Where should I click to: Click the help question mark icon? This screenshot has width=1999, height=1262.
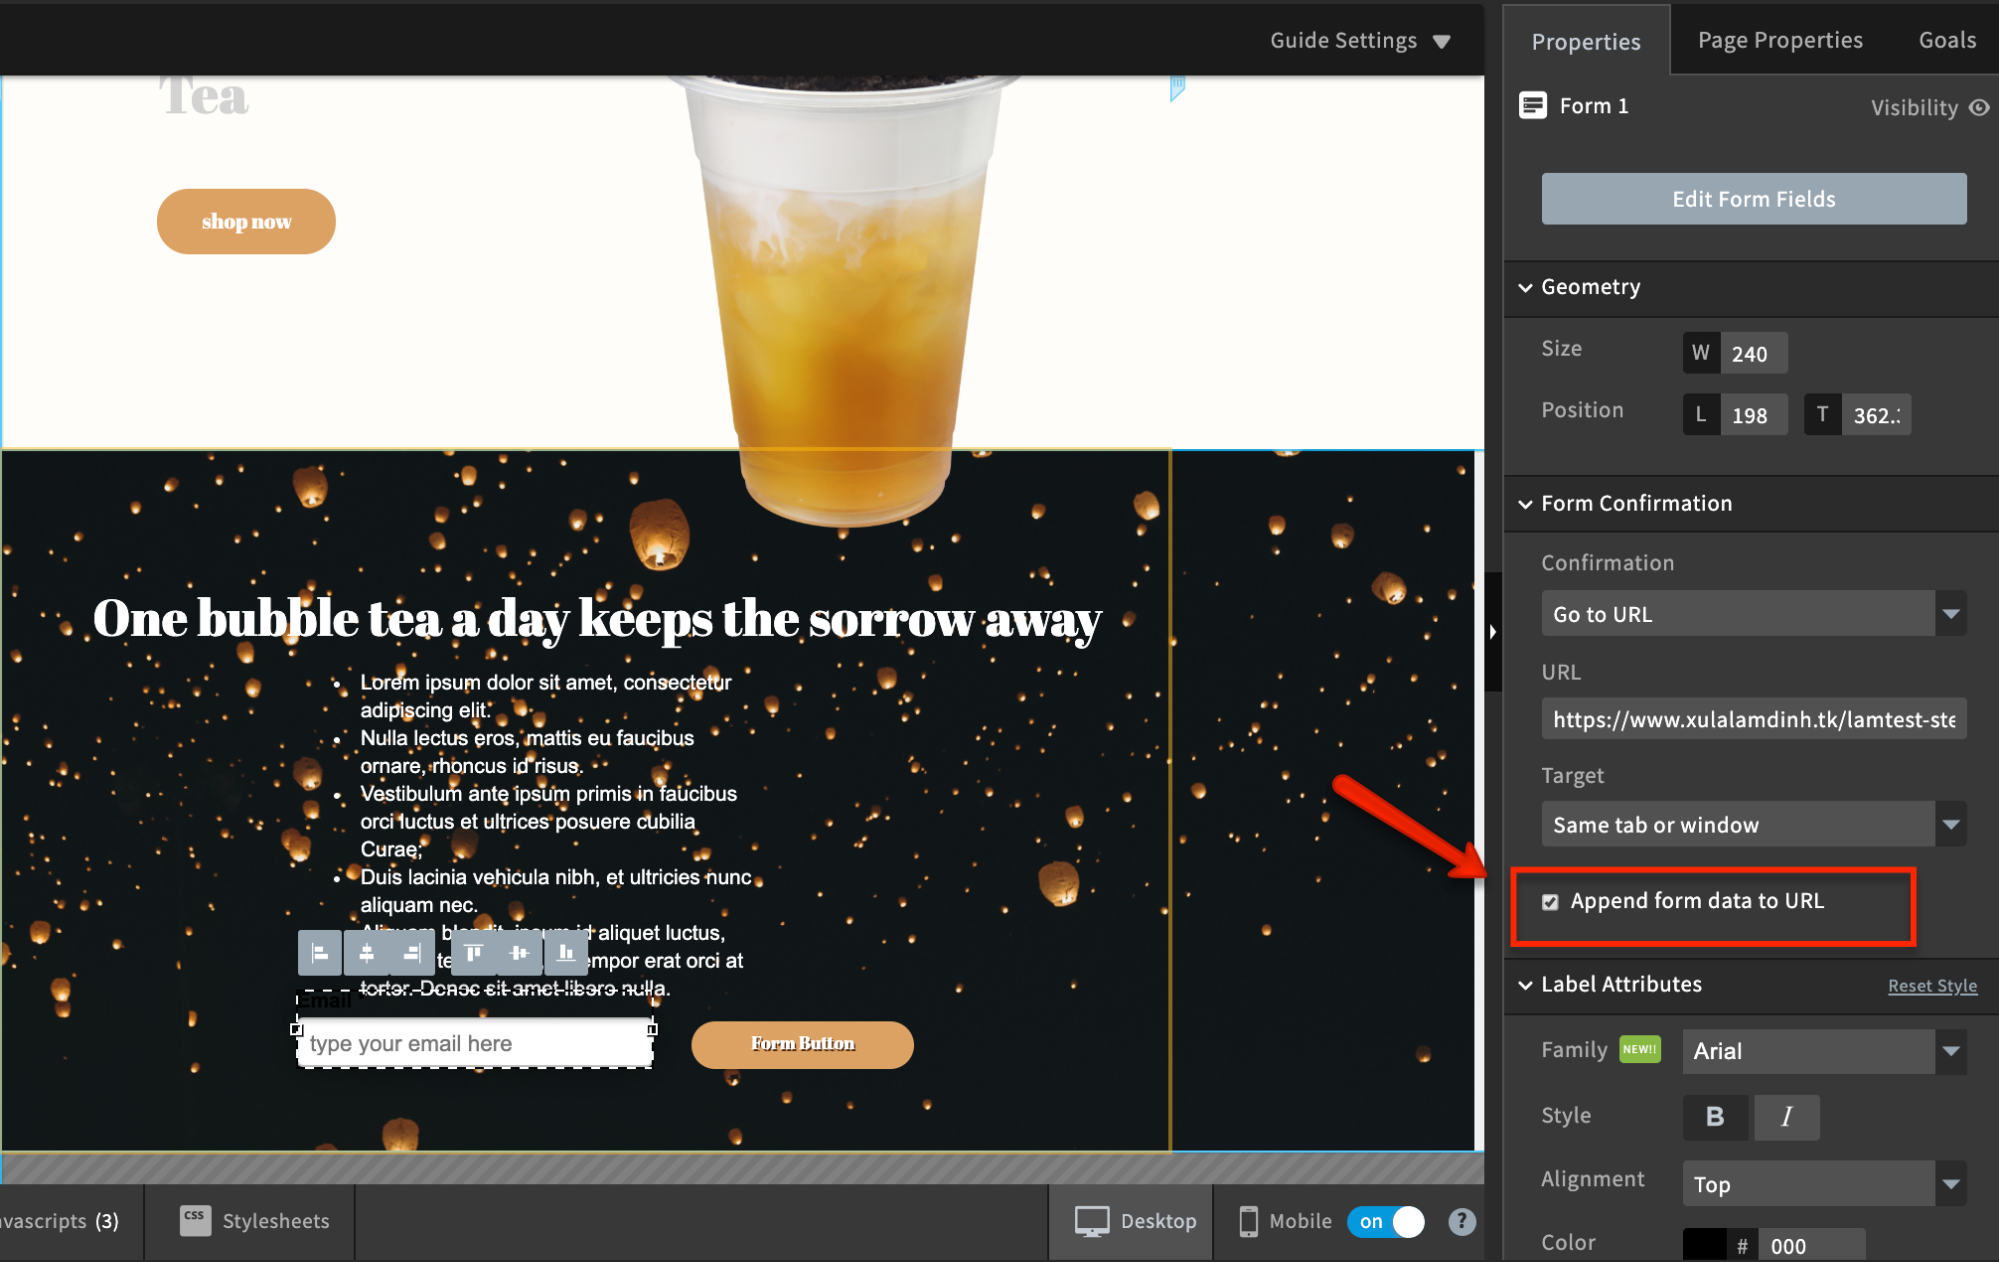click(x=1461, y=1221)
